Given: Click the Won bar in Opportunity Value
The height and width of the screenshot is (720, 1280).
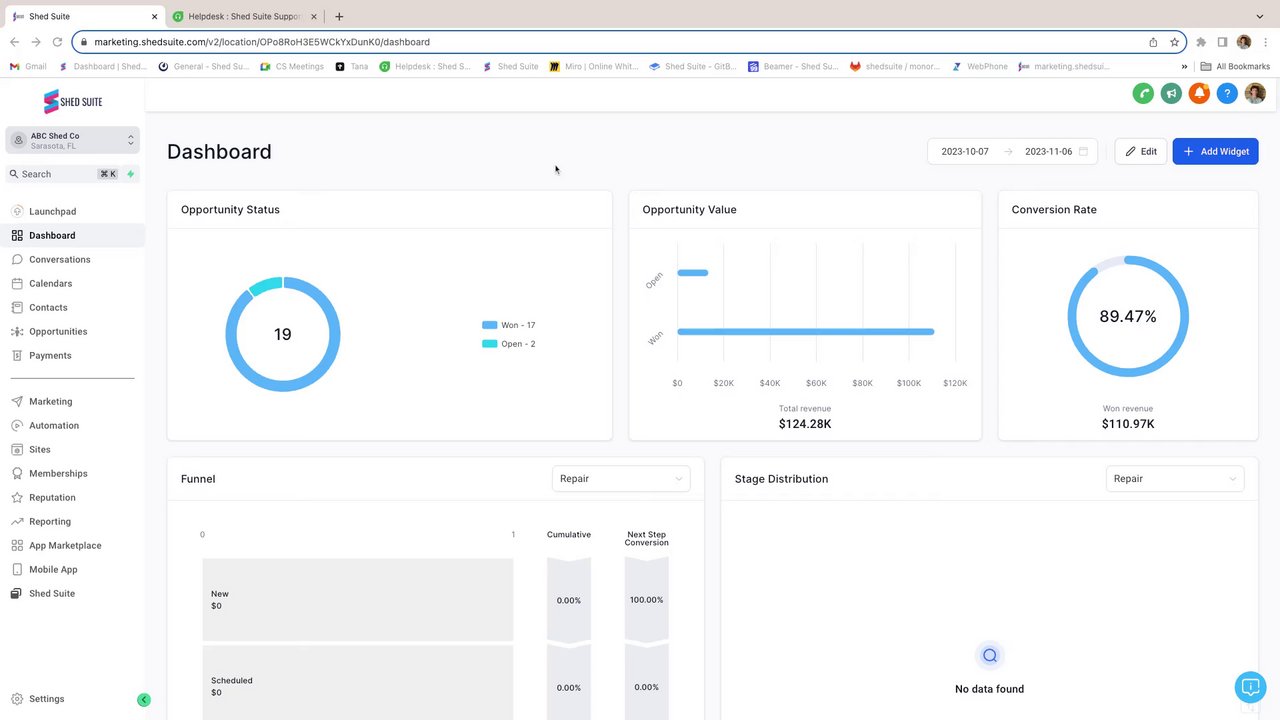Looking at the screenshot, I should pyautogui.click(x=805, y=332).
